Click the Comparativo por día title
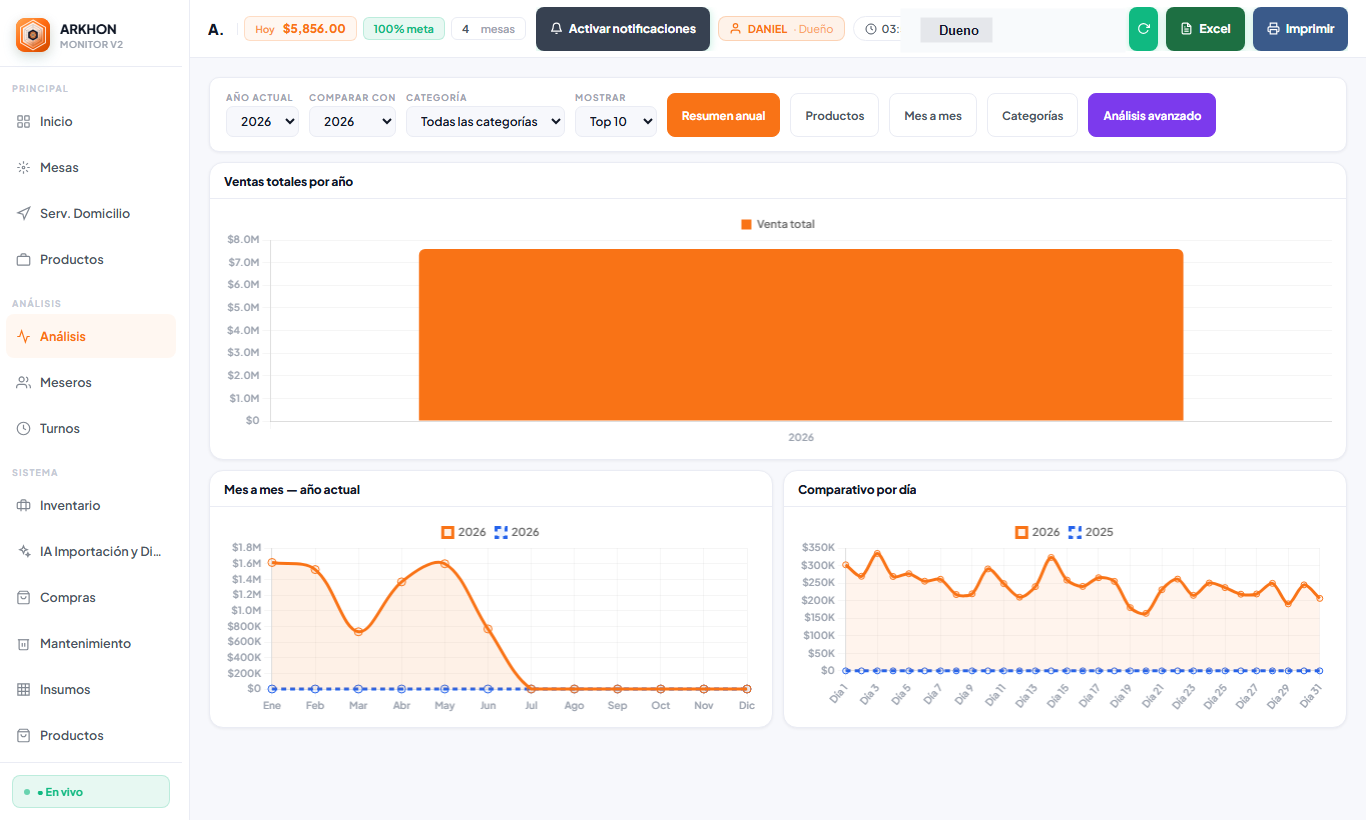Screen dimensions: 1366x820 tap(857, 489)
